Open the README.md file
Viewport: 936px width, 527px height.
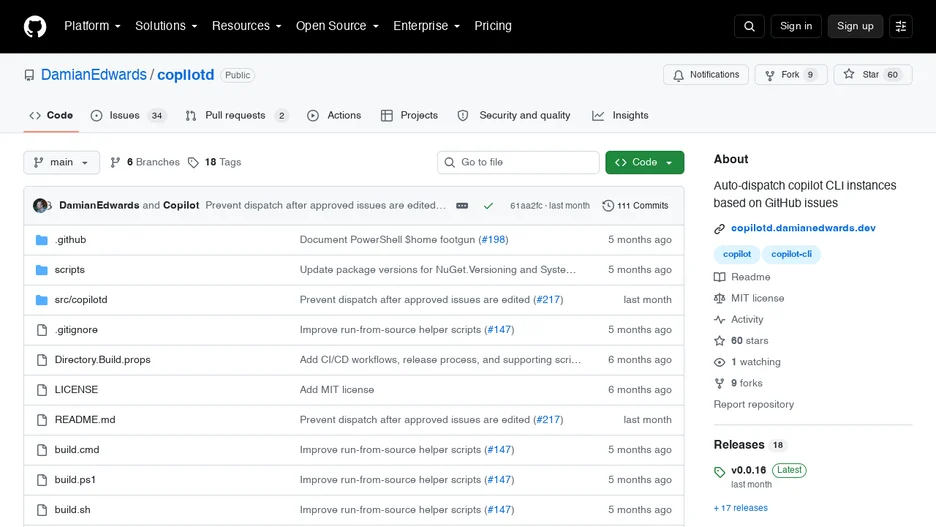85,420
